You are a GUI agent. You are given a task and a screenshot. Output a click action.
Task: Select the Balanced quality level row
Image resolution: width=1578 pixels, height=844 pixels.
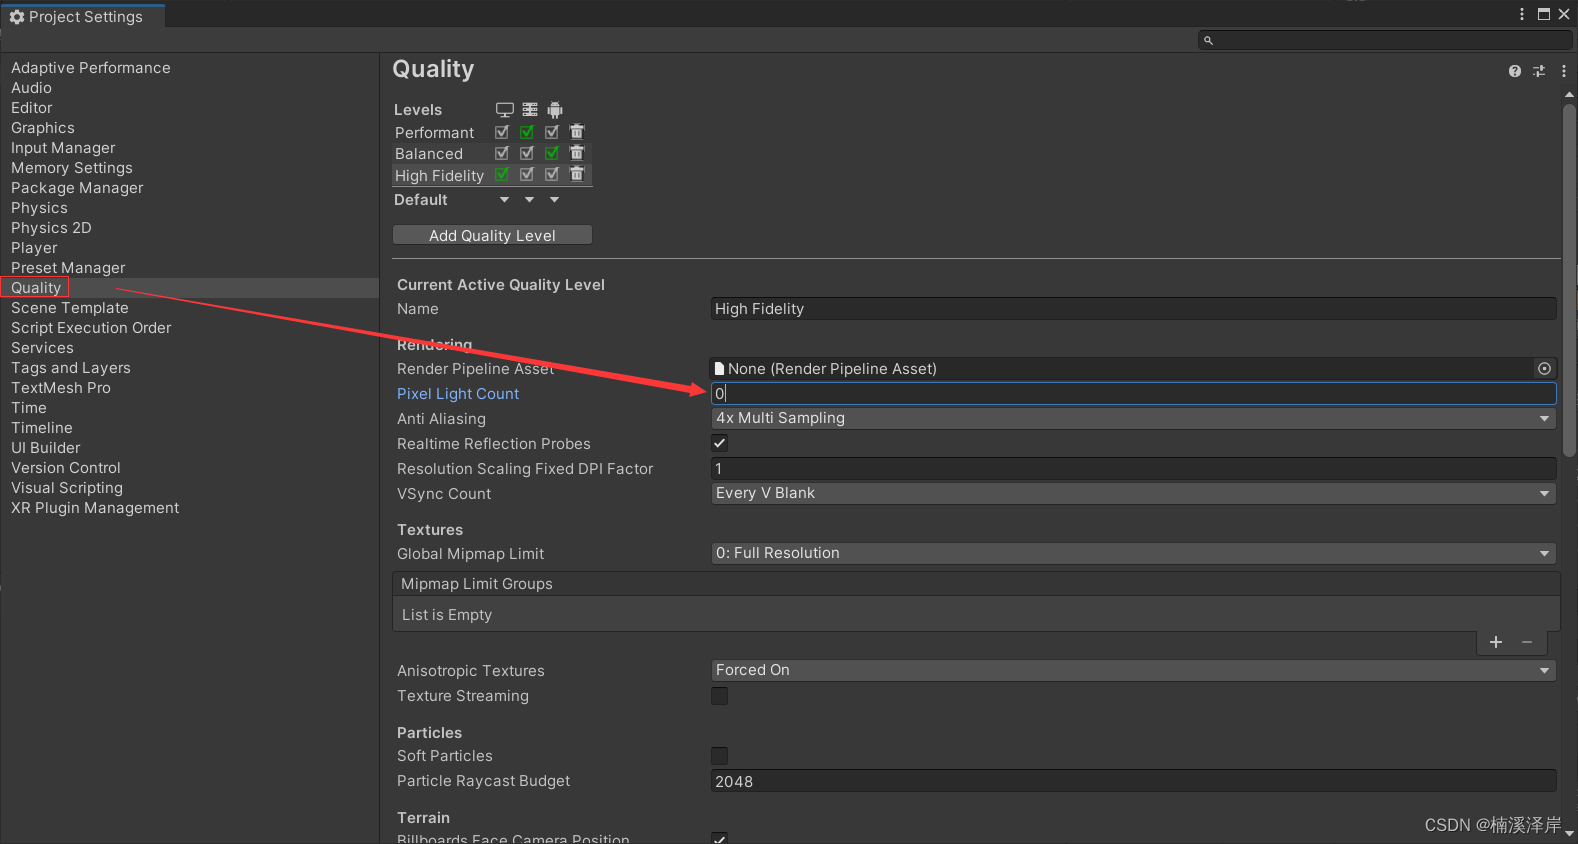(429, 153)
